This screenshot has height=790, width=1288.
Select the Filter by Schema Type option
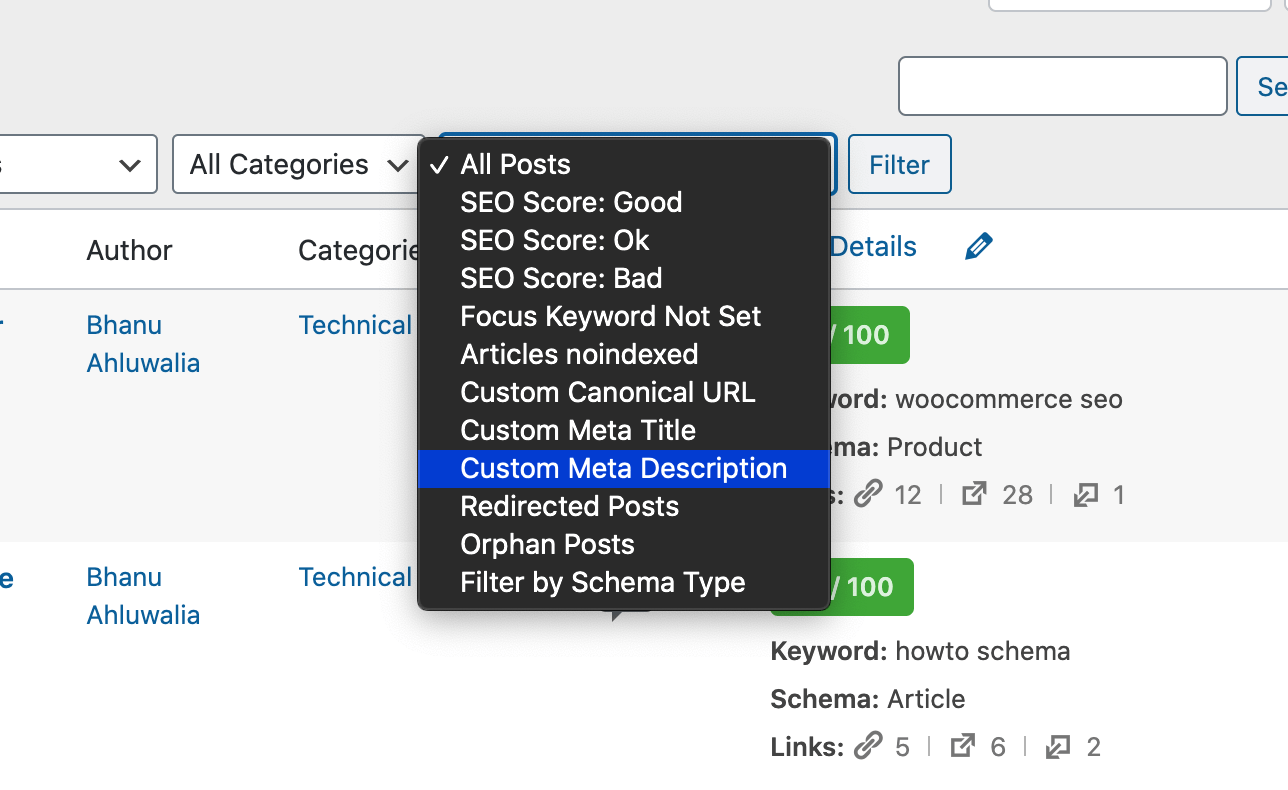pyautogui.click(x=602, y=582)
